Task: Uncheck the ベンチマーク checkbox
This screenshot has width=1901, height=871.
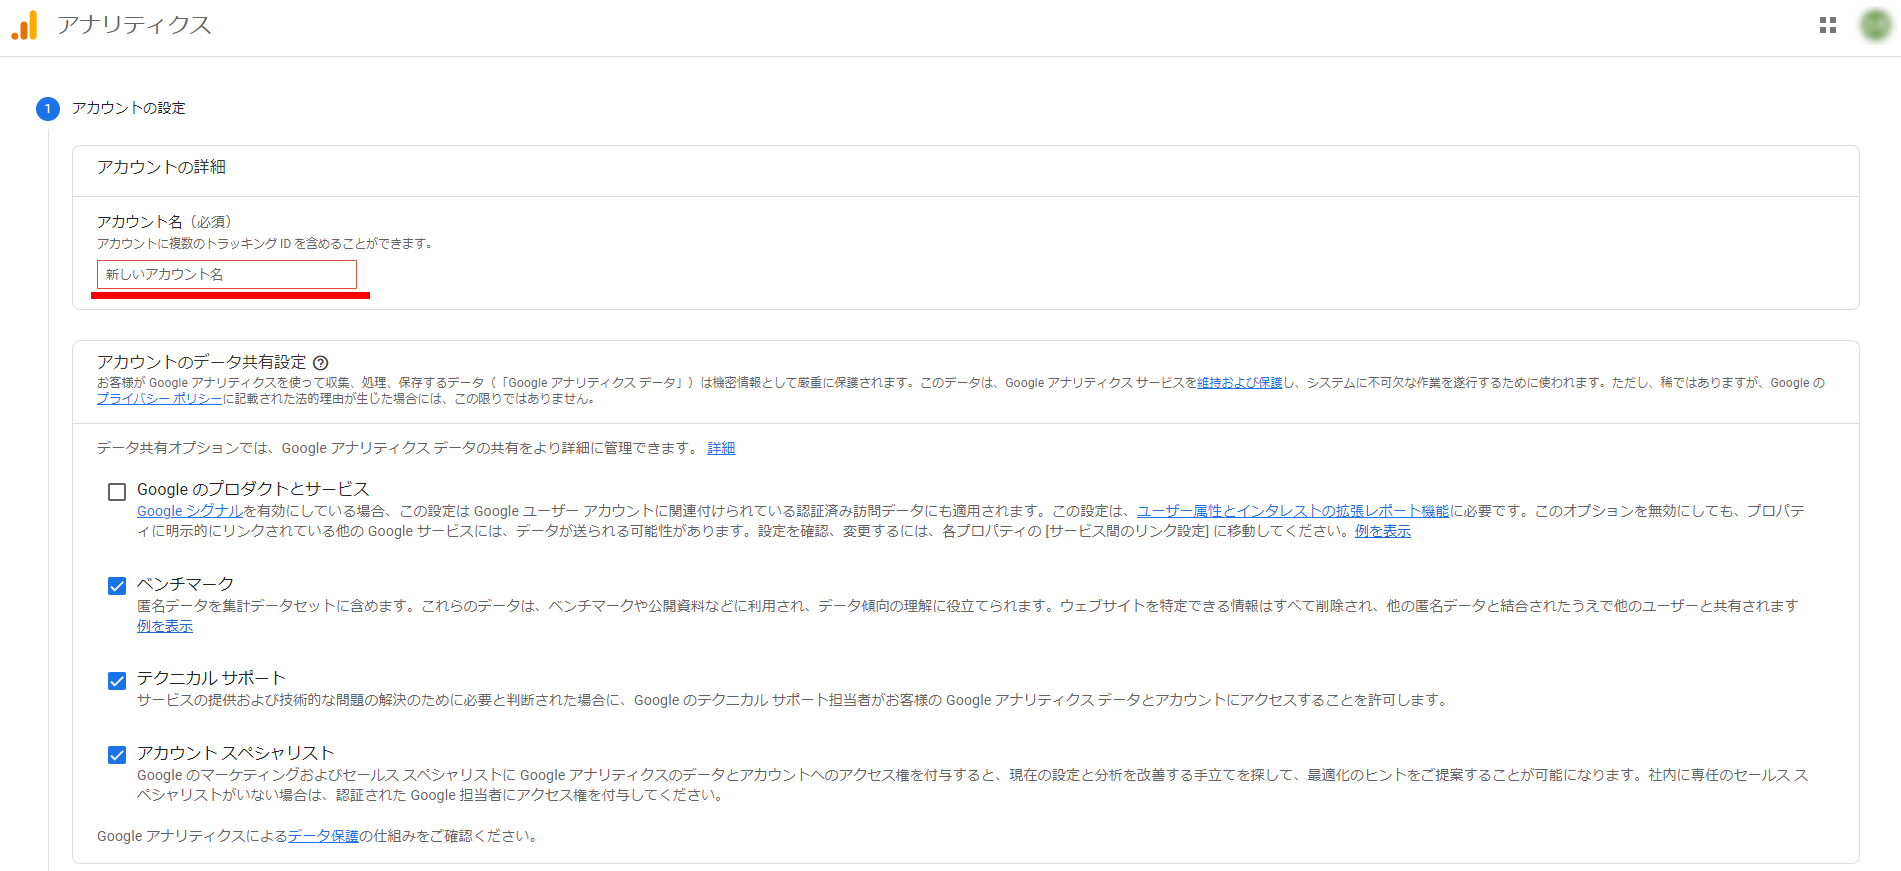Action: click(x=117, y=586)
